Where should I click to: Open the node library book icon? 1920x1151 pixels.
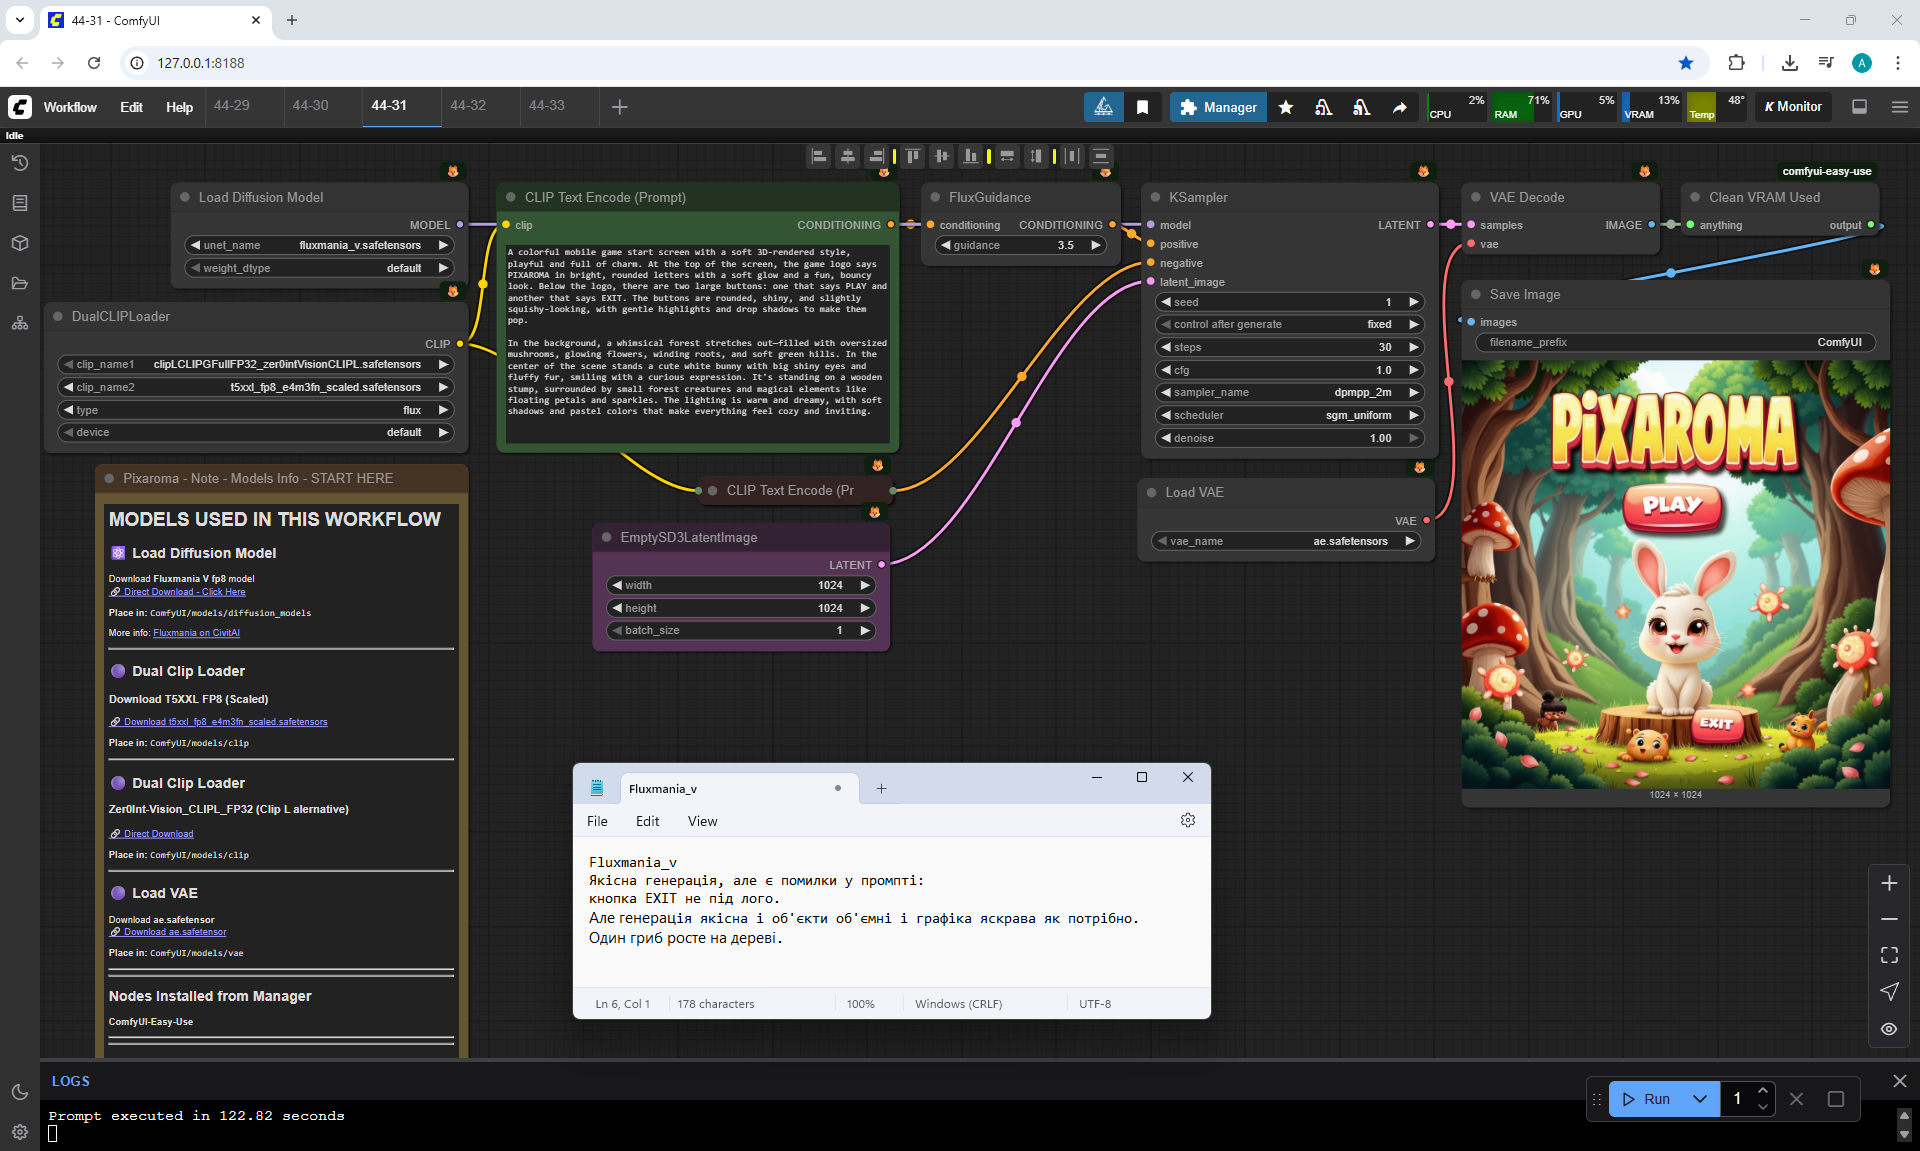pos(20,203)
